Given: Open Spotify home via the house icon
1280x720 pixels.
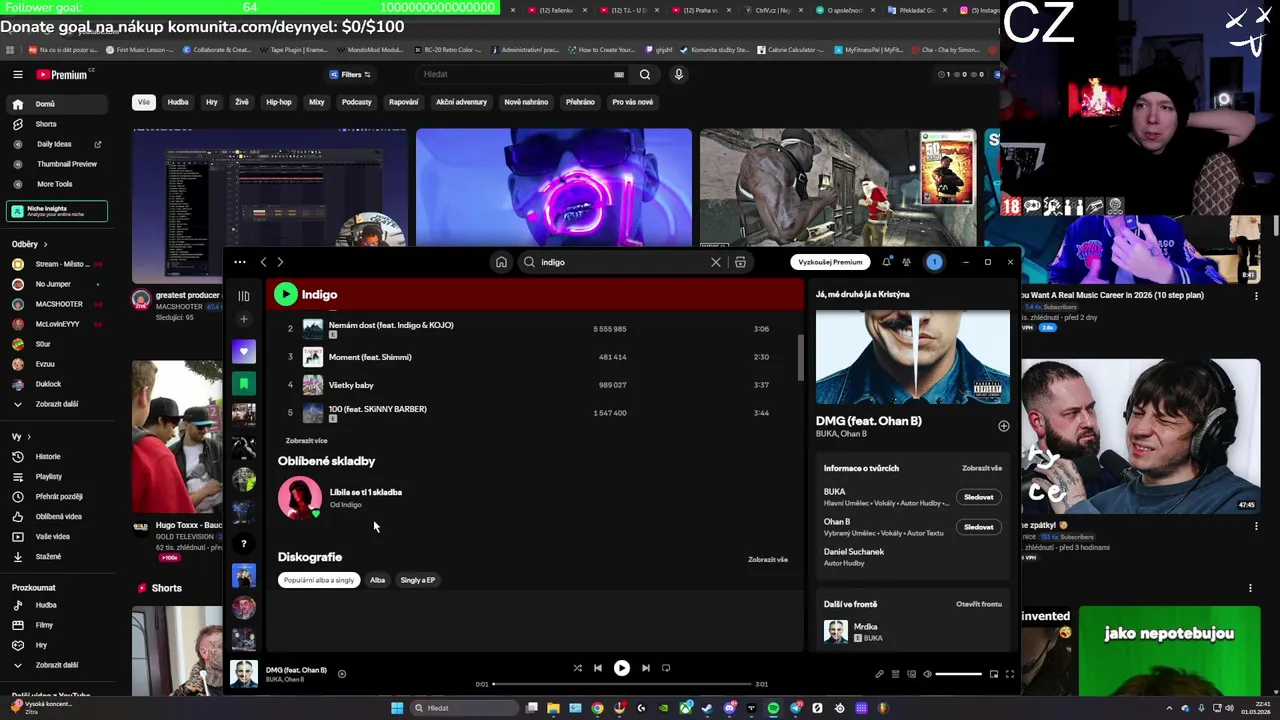Looking at the screenshot, I should click(501, 262).
